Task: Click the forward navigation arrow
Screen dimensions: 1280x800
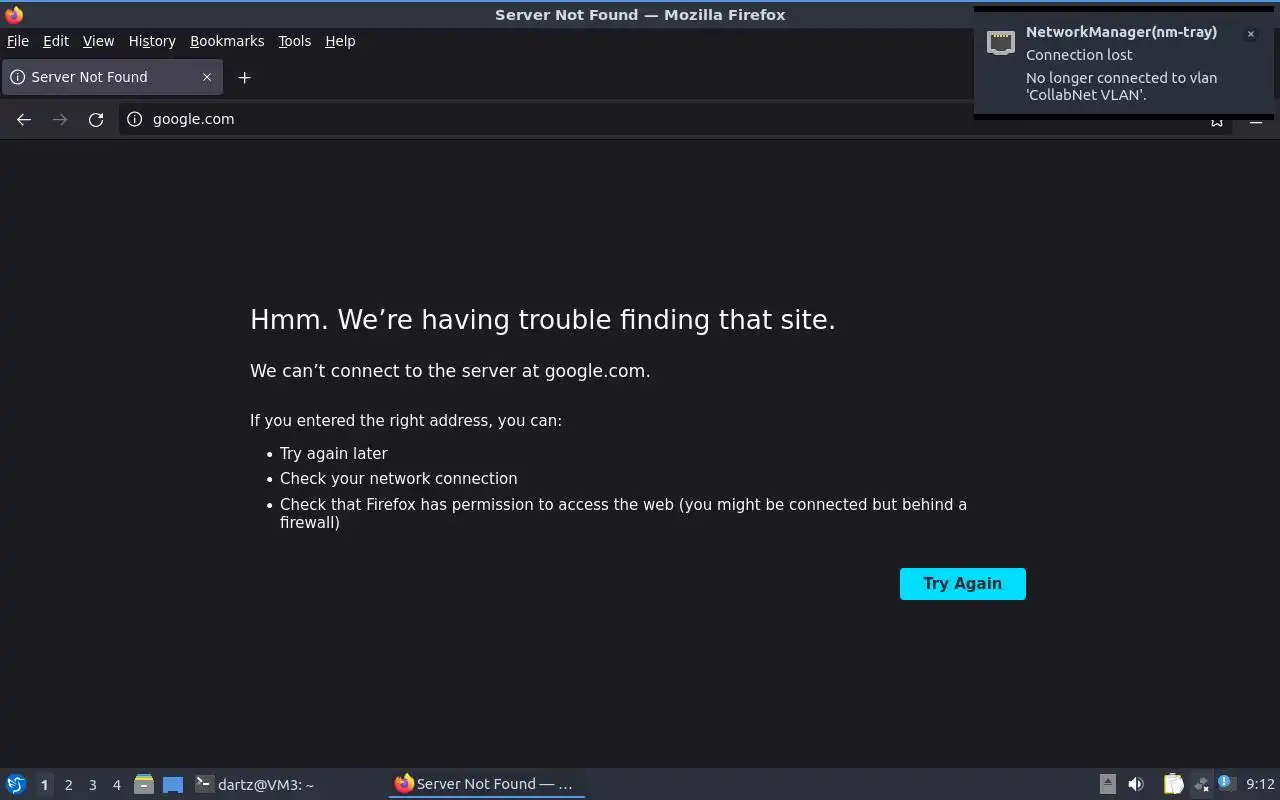Action: tap(60, 119)
